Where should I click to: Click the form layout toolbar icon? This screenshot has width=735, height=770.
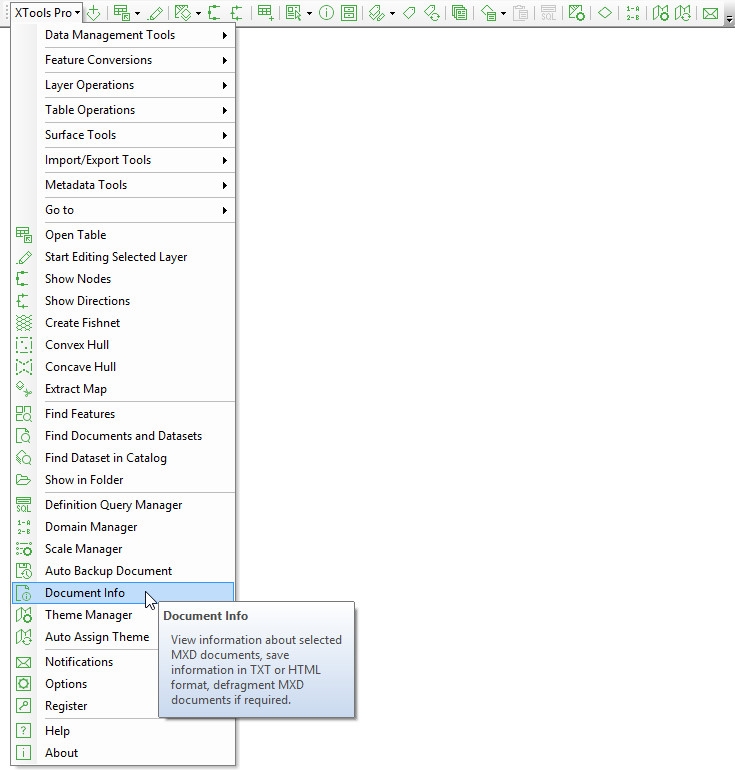pyautogui.click(x=349, y=13)
